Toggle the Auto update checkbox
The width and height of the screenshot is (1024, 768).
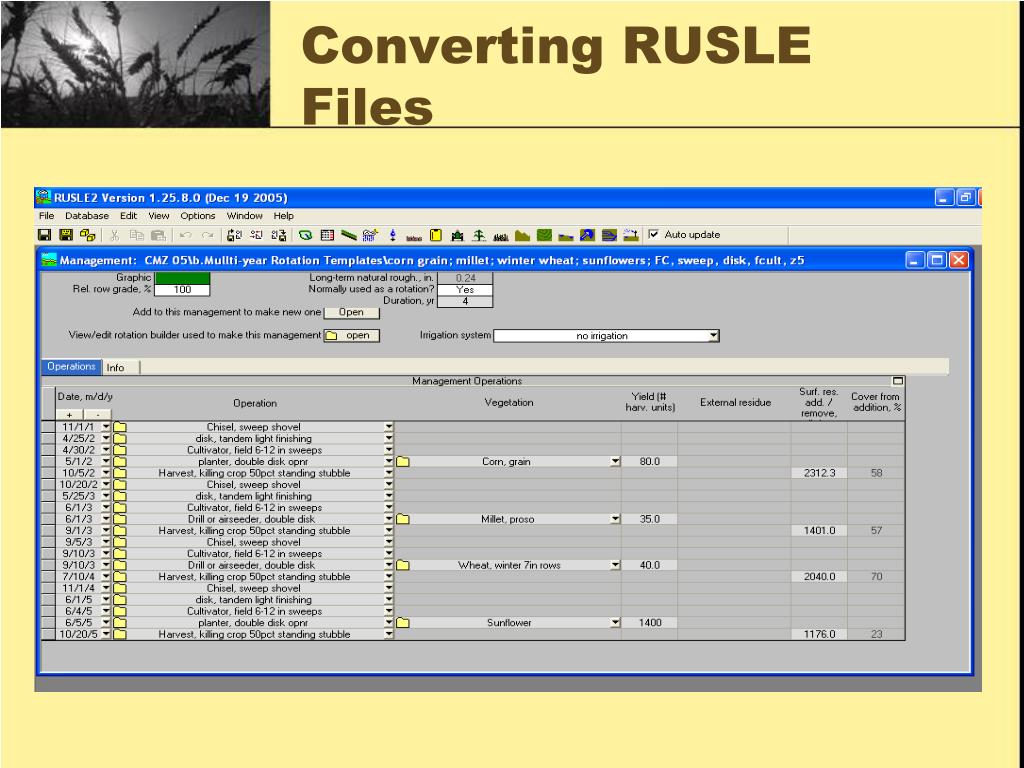653,234
